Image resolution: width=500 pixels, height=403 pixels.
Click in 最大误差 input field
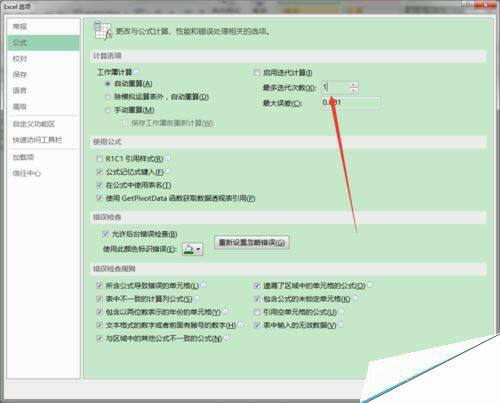click(x=350, y=103)
